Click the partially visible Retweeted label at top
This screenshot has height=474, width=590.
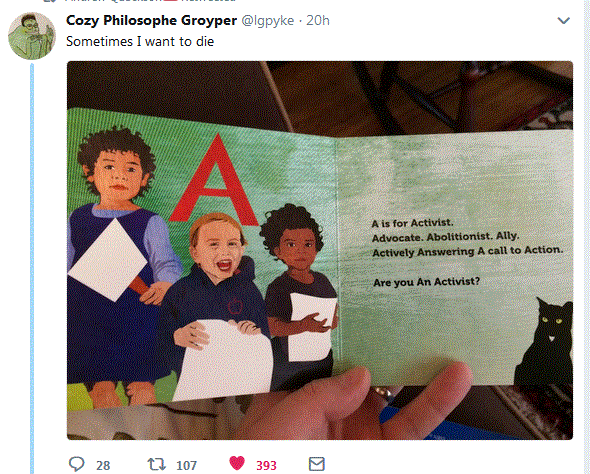point(209,1)
